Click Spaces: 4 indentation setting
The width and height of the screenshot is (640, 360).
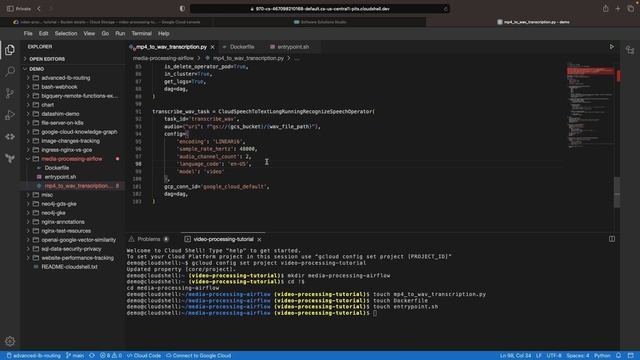(x=577, y=356)
